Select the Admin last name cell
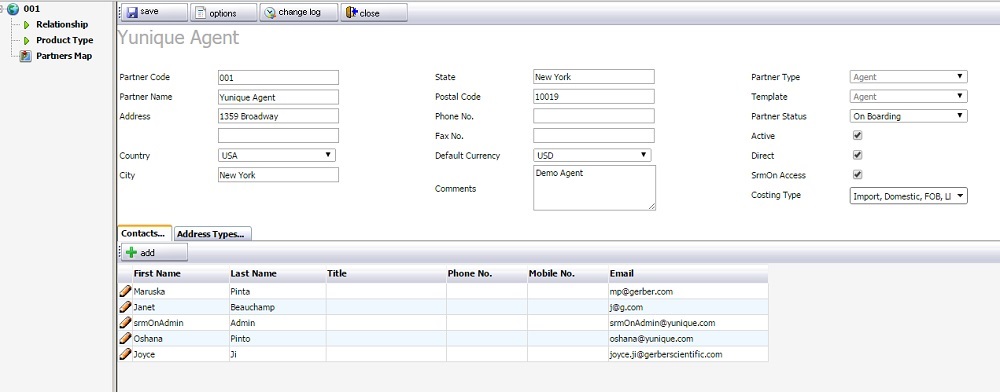The width and height of the screenshot is (1000, 392). click(x=277, y=323)
